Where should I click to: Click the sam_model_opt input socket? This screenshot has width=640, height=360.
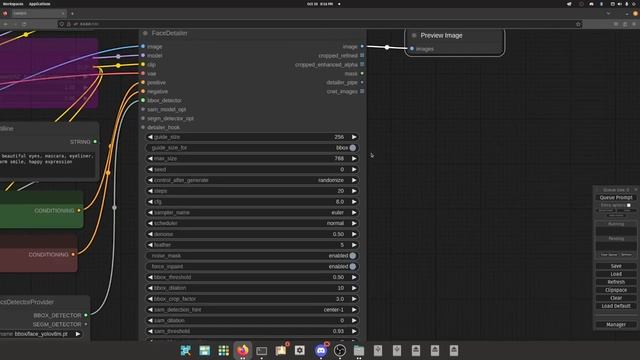(x=143, y=109)
